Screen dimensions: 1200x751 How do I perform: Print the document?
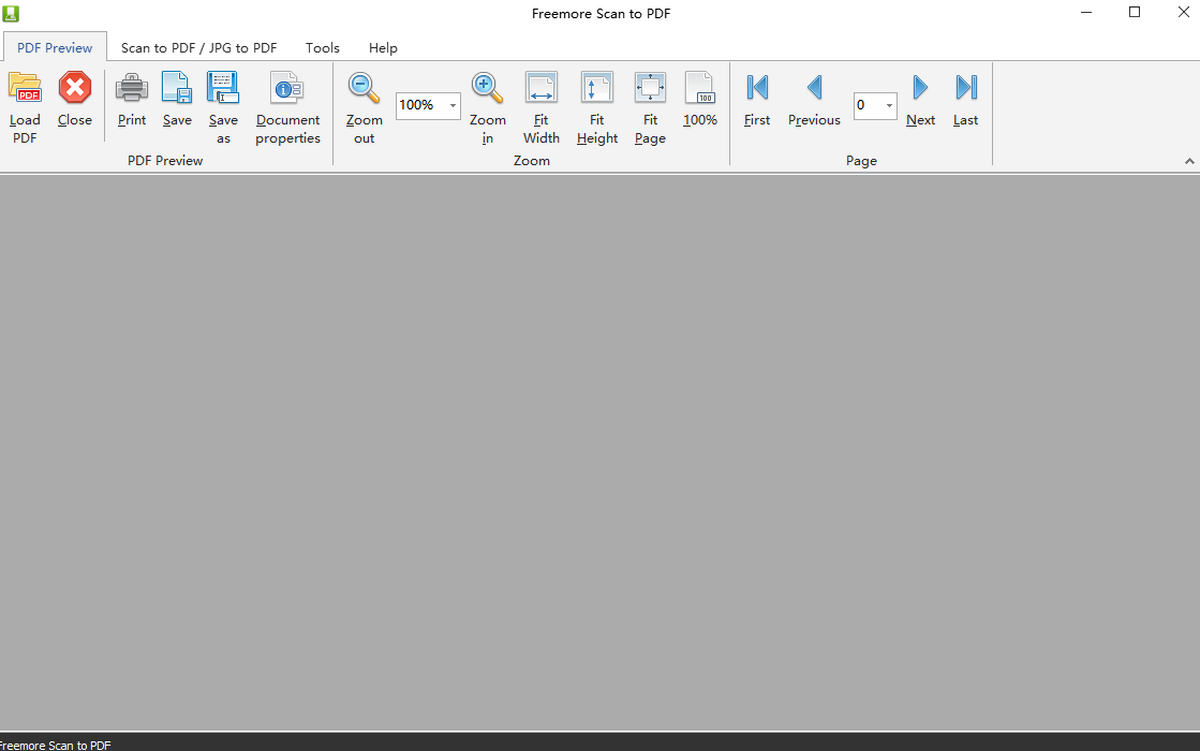[x=132, y=100]
